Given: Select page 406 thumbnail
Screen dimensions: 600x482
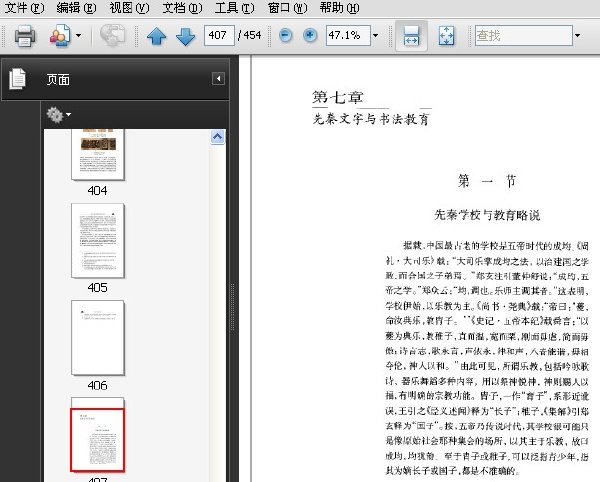Looking at the screenshot, I should 98,338.
